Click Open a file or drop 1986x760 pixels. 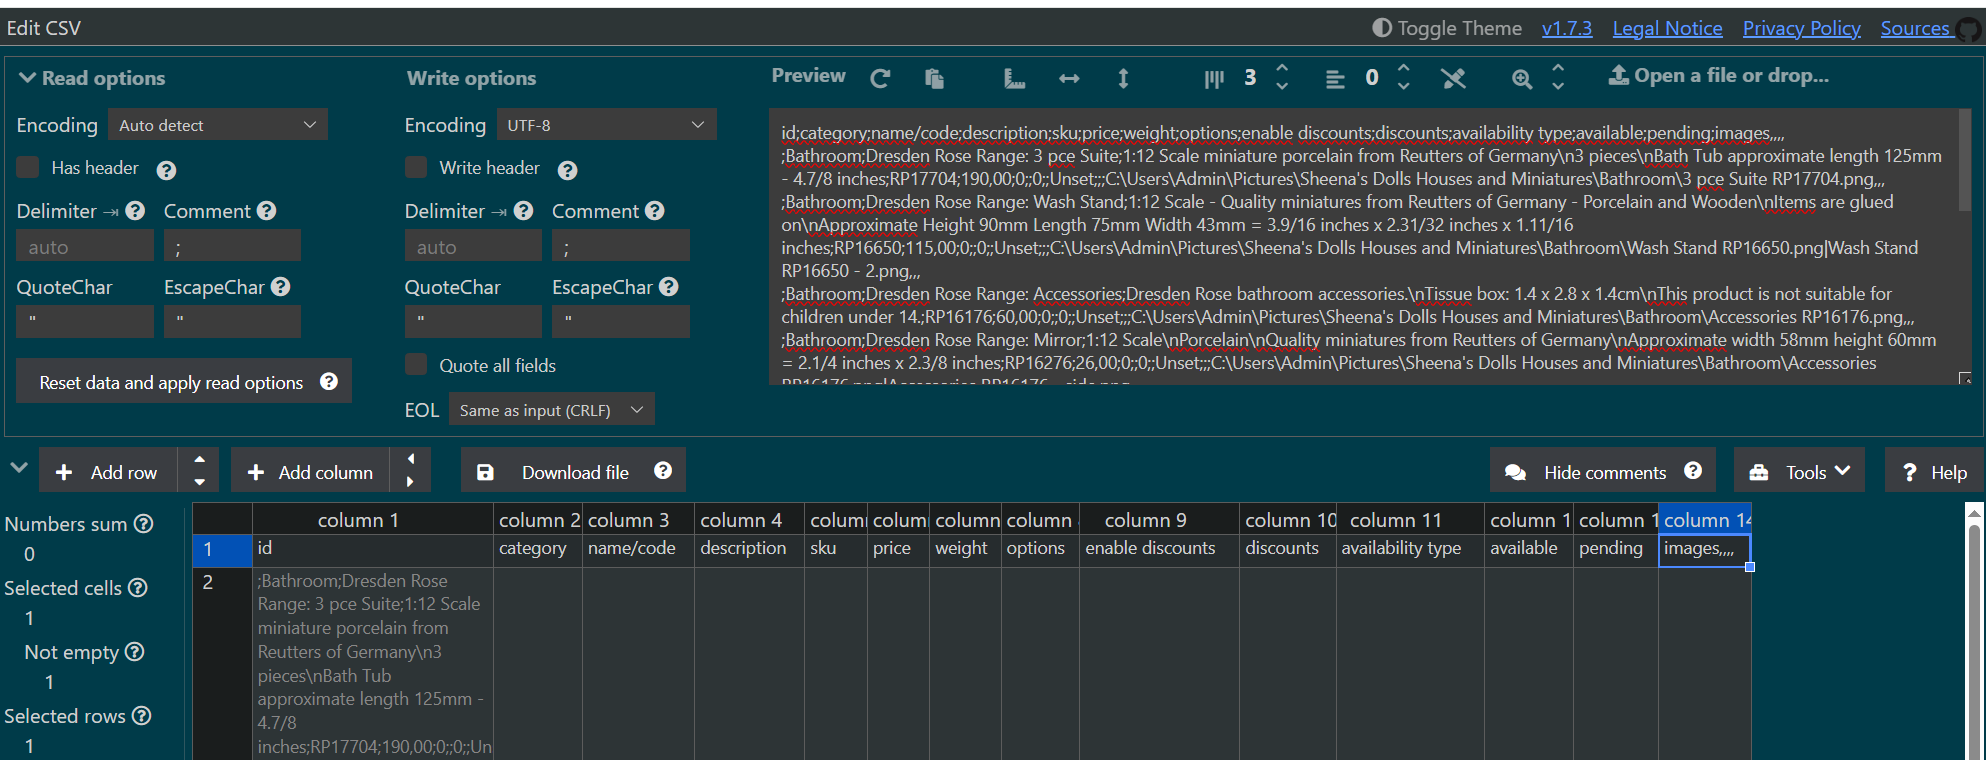pyautogui.click(x=1718, y=76)
